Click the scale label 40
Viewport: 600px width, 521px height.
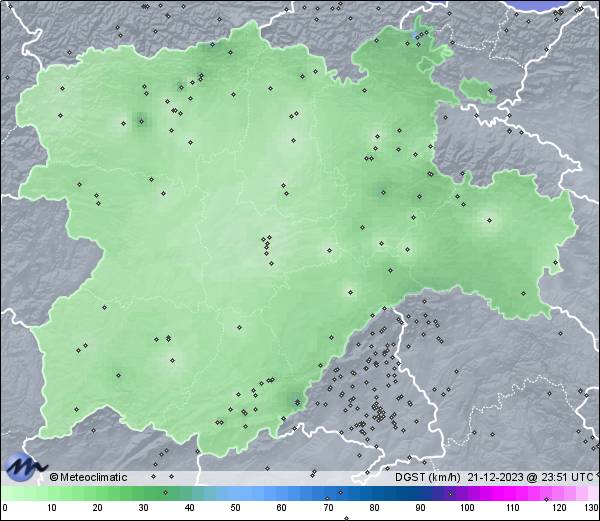190,508
